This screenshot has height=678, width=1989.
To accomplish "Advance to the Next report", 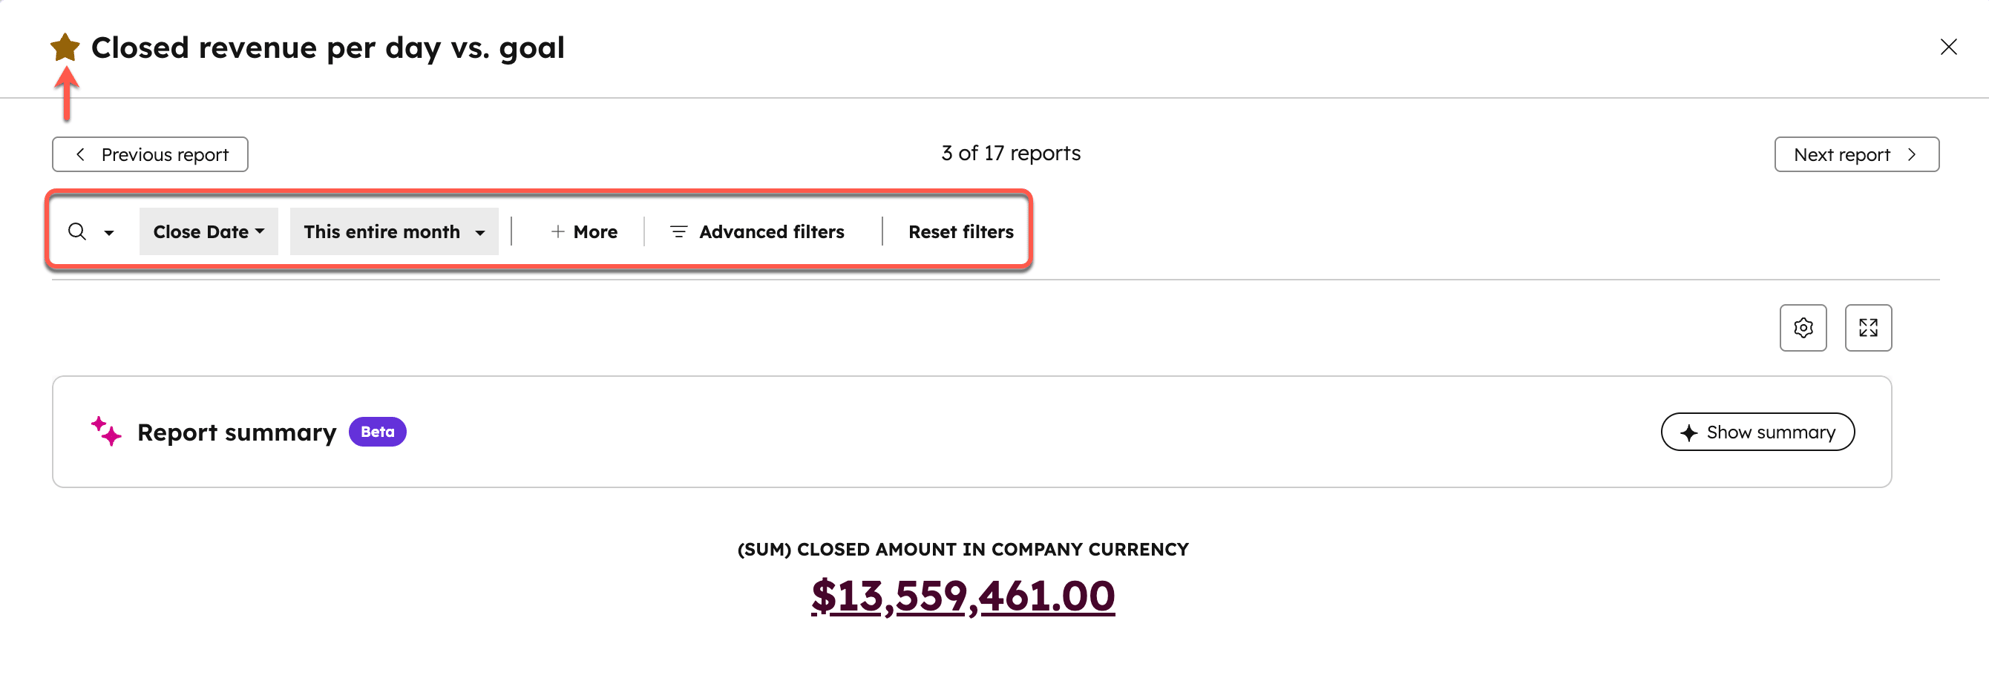I will point(1856,154).
